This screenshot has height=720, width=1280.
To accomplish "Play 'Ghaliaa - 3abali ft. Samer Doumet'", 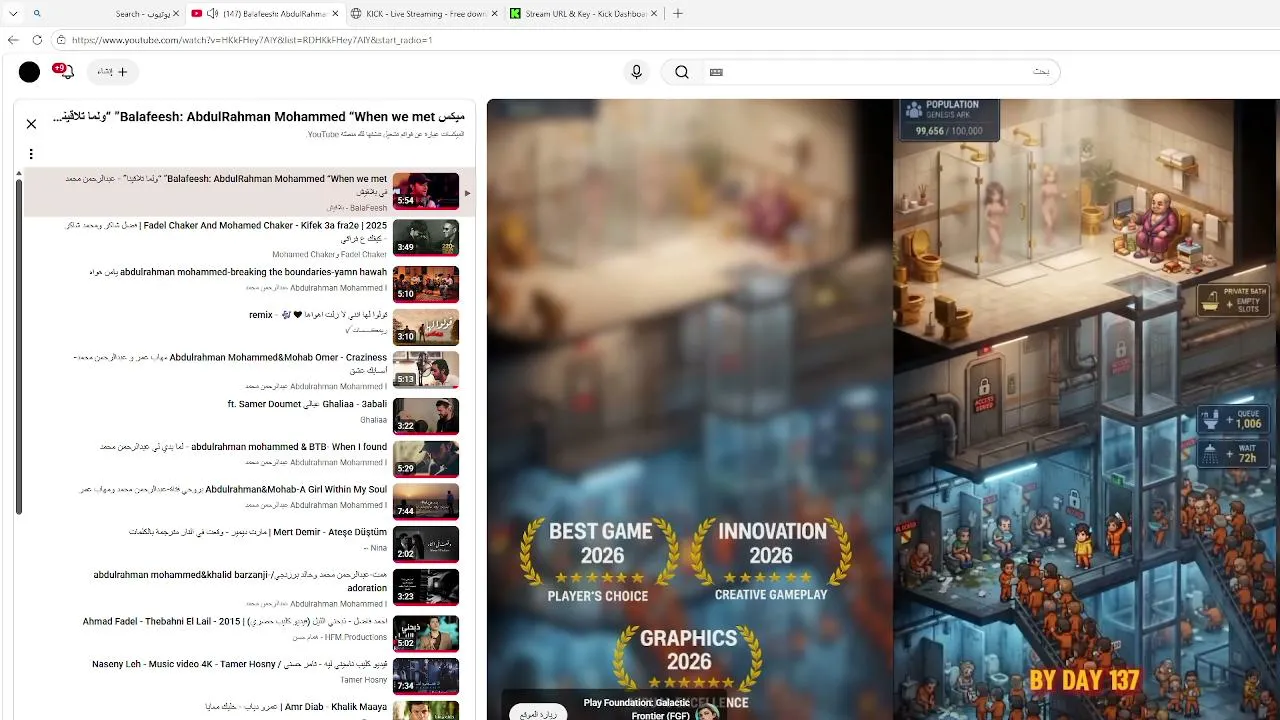I will 307,405.
